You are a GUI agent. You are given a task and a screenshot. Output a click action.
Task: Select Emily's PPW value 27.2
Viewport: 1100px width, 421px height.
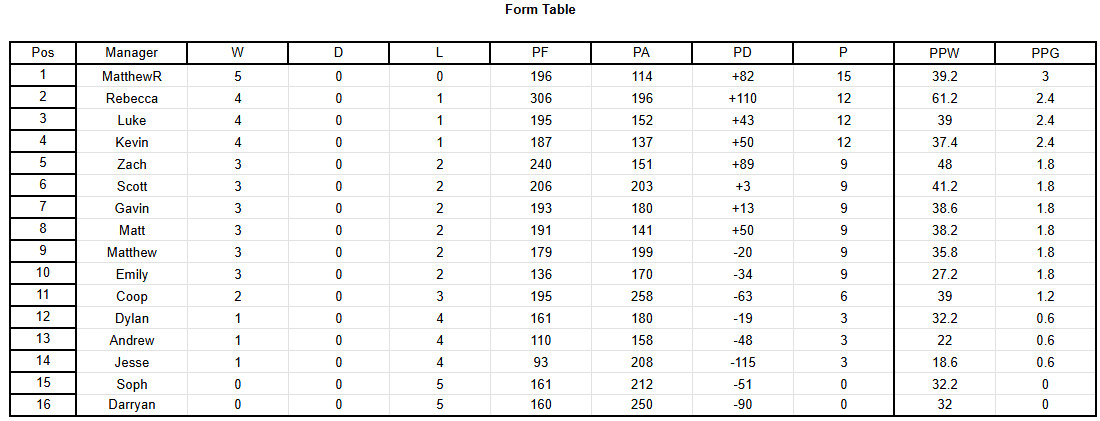944,274
